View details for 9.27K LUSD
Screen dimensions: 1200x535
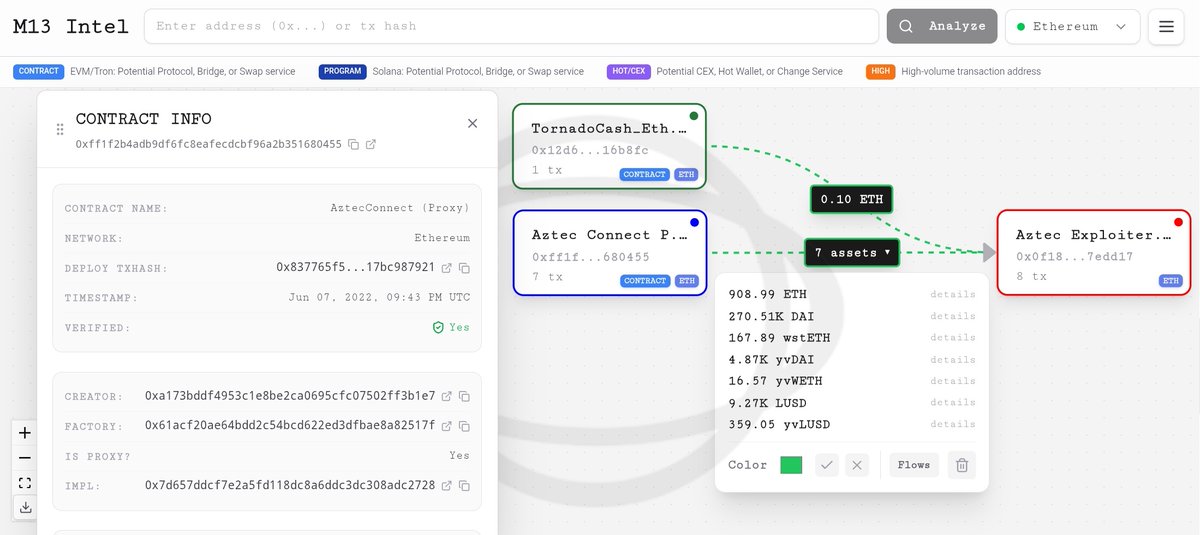point(953,403)
